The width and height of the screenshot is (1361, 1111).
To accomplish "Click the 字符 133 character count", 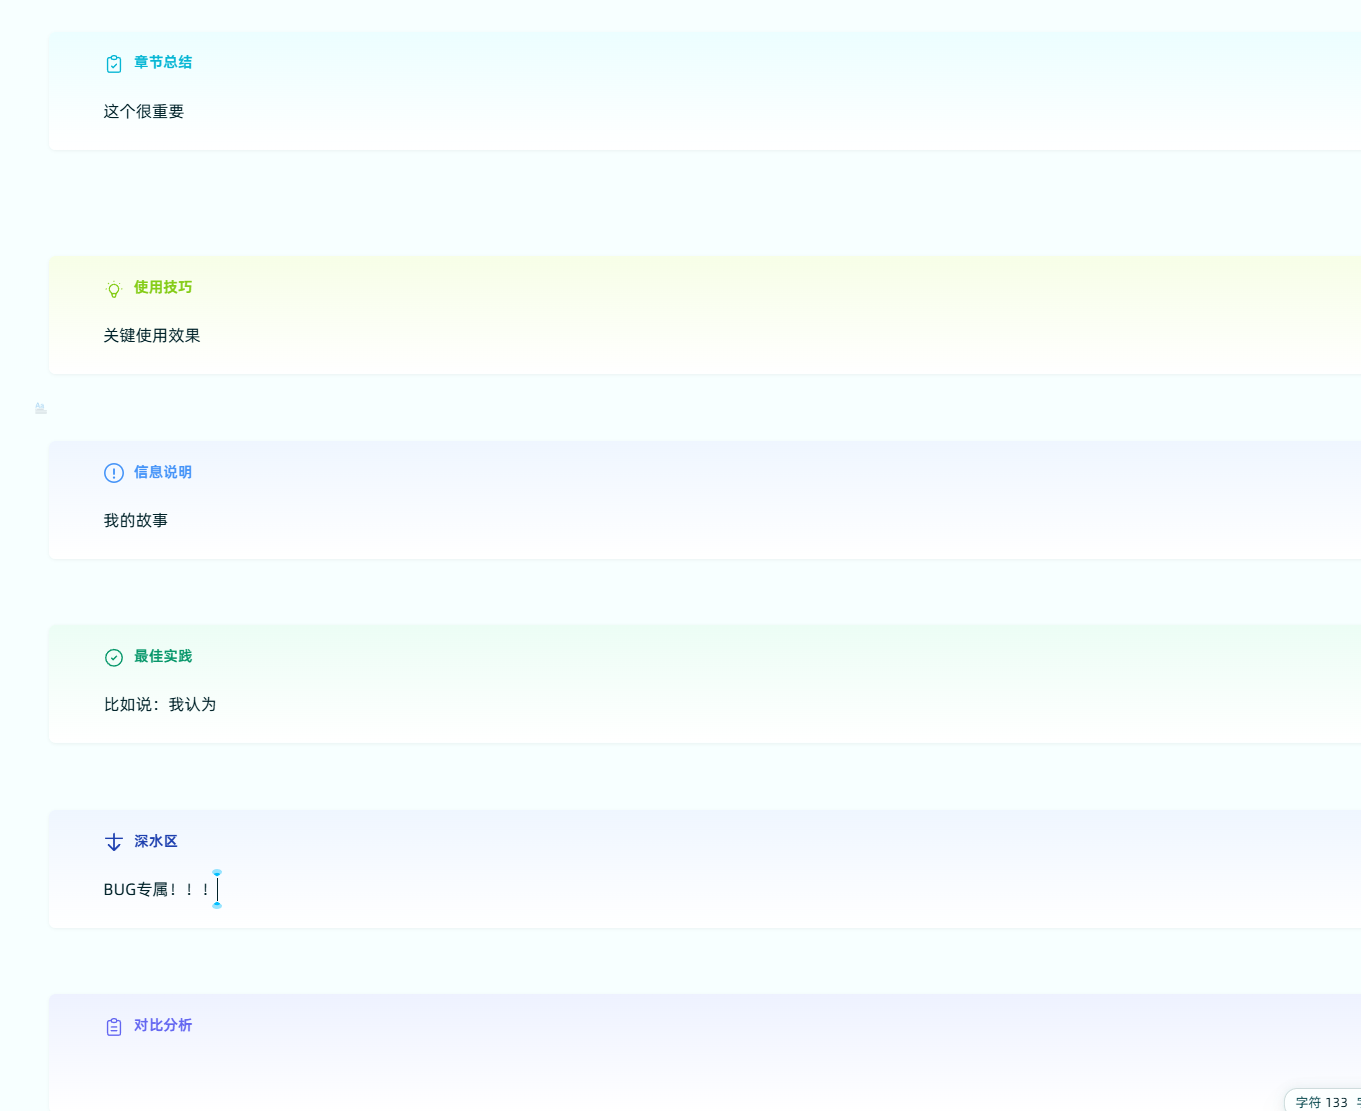I will click(x=1321, y=1102).
